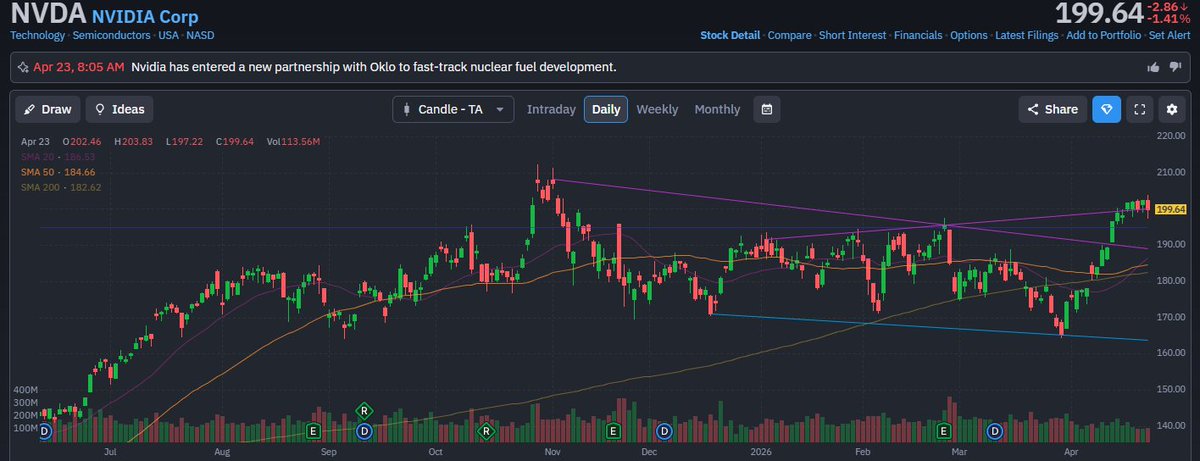Open the Compare link
This screenshot has width=1200, height=461.
[789, 35]
